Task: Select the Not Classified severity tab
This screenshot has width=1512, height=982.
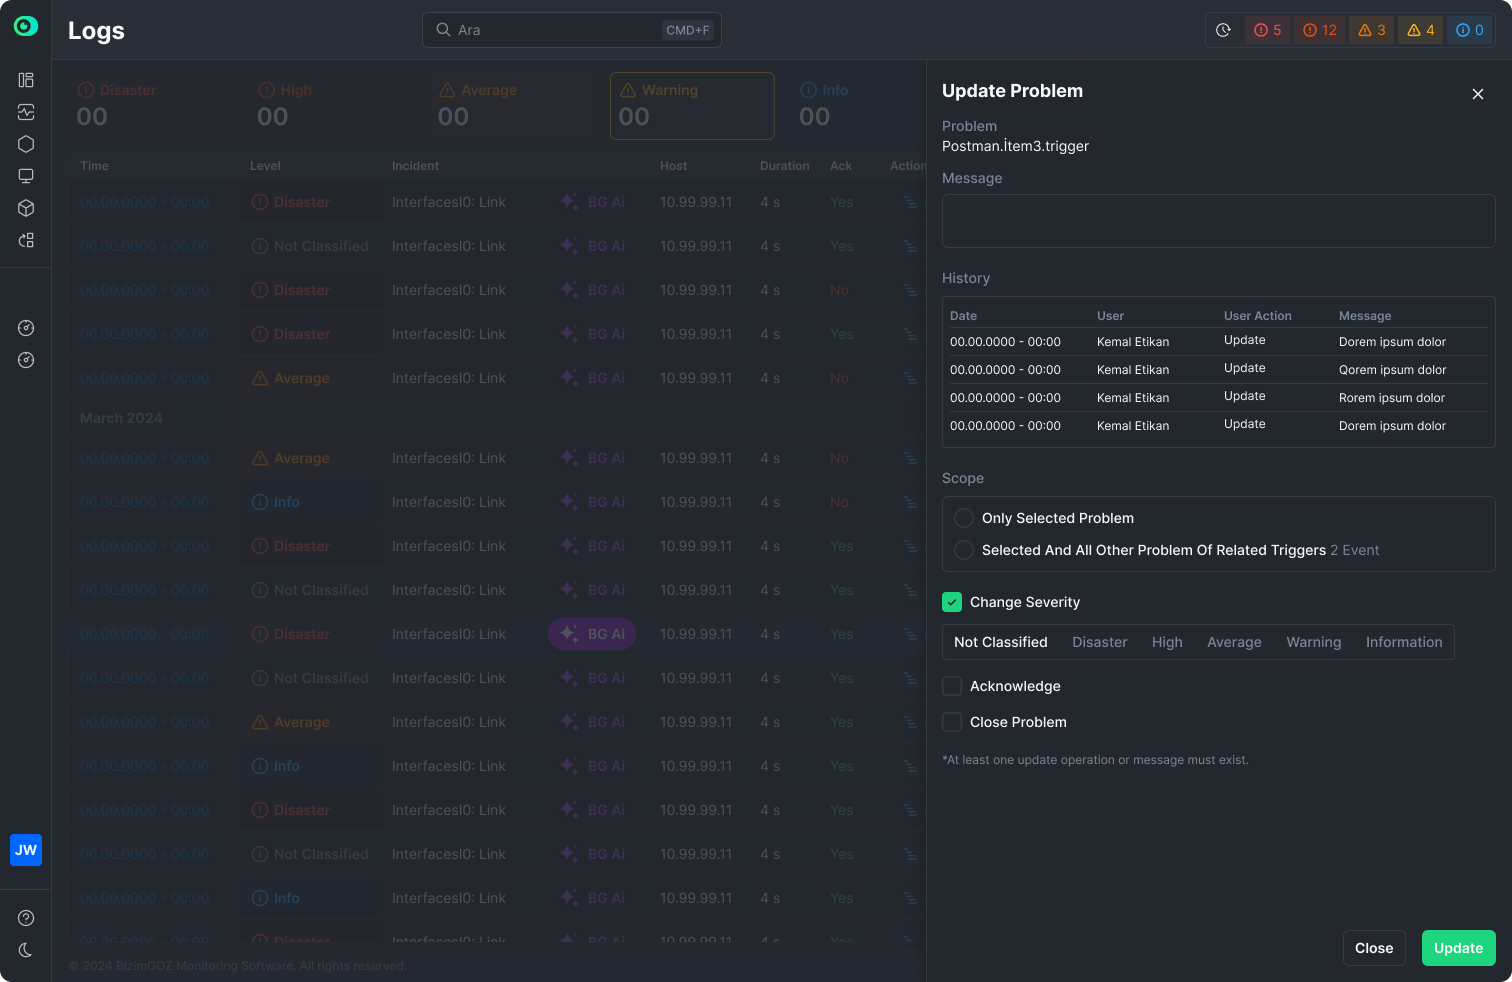Action: (1001, 642)
